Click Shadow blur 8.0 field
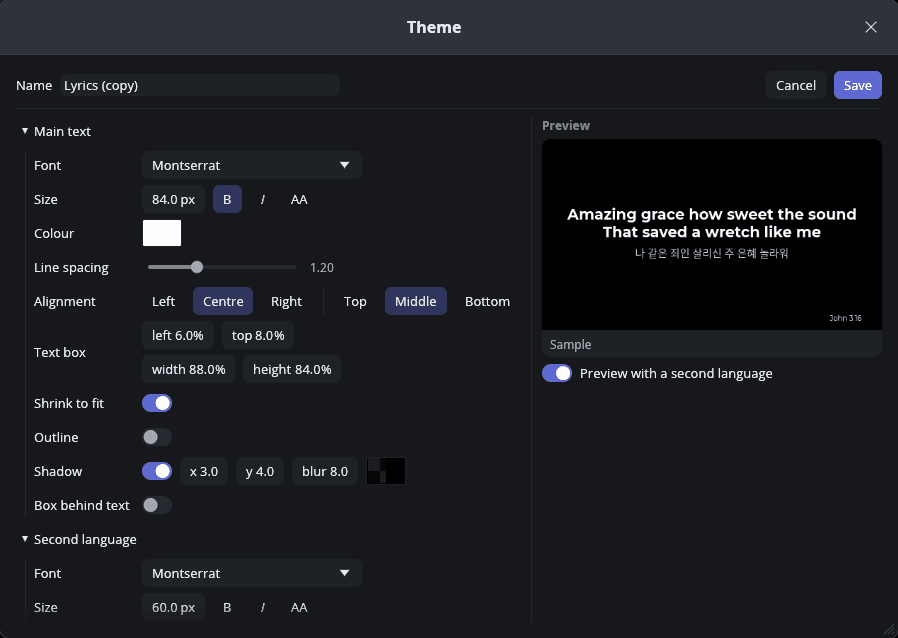The image size is (898, 638). point(325,471)
